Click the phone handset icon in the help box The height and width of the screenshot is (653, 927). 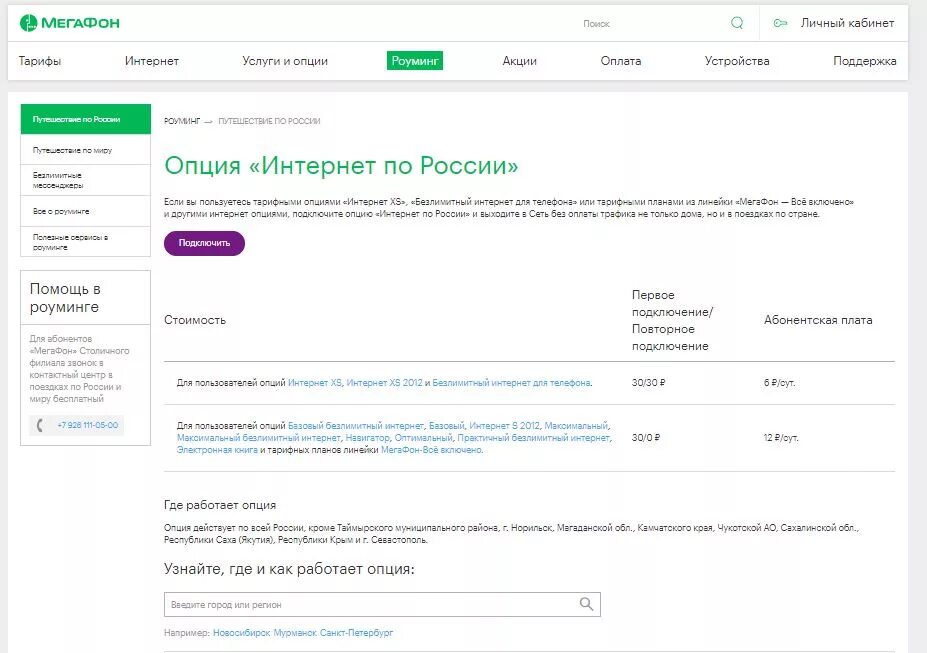[x=40, y=425]
